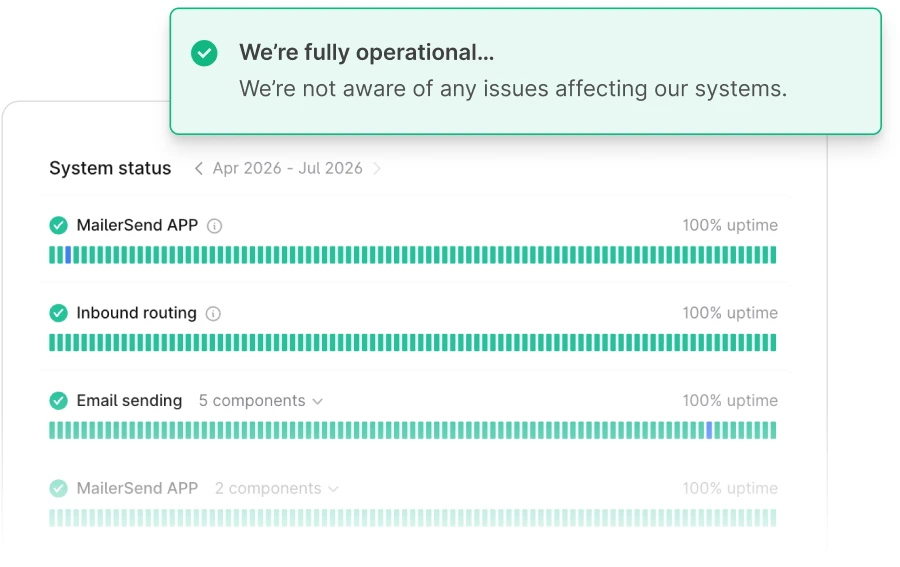This screenshot has height=567, width=900.
Task: Click faded status check of bottom MailerSend APP
Action: click(x=58, y=488)
